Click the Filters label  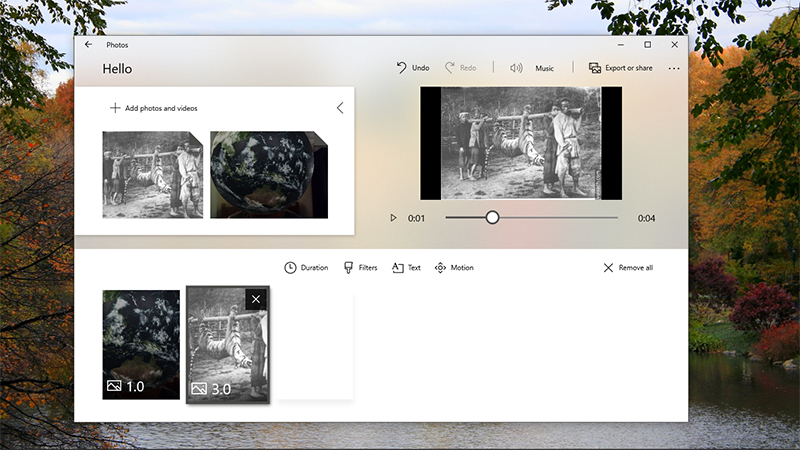click(x=368, y=268)
